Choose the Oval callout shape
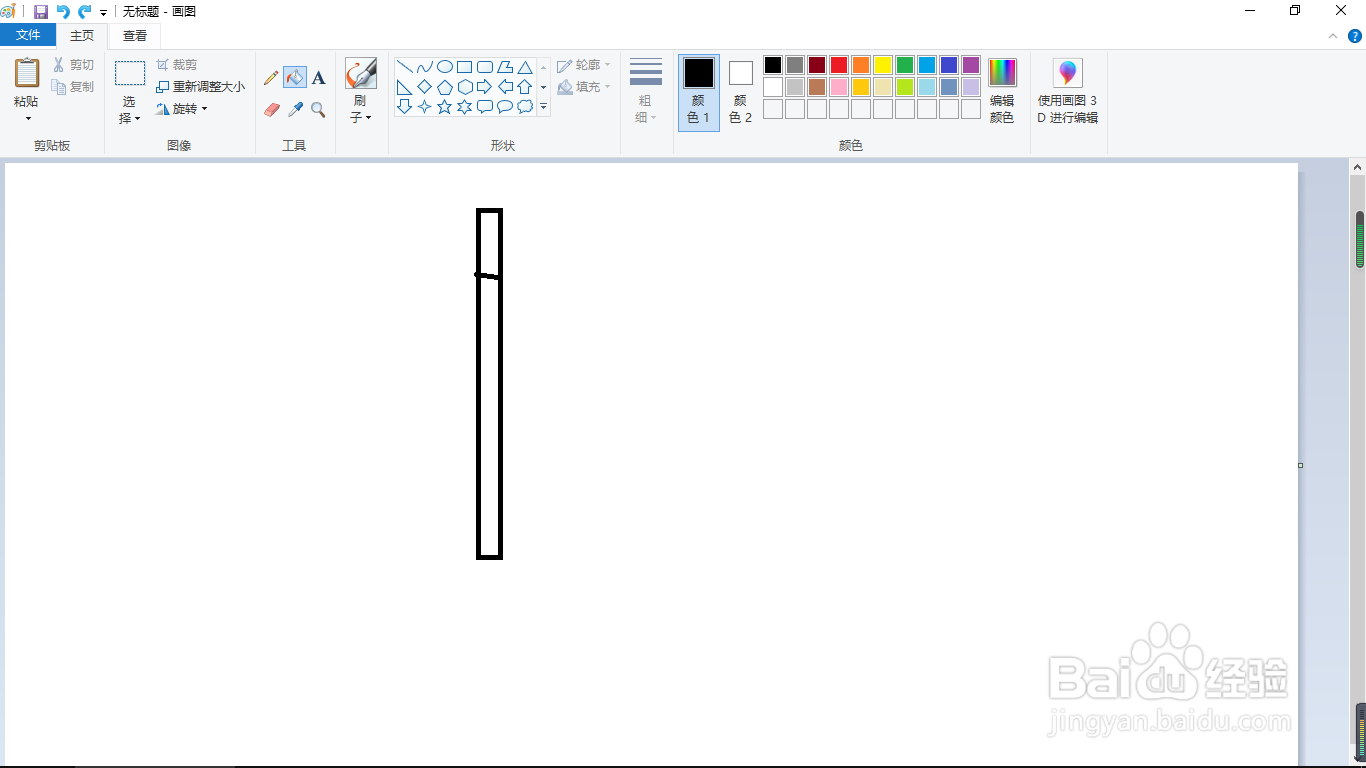Screen dimensions: 1366x768 [505, 106]
